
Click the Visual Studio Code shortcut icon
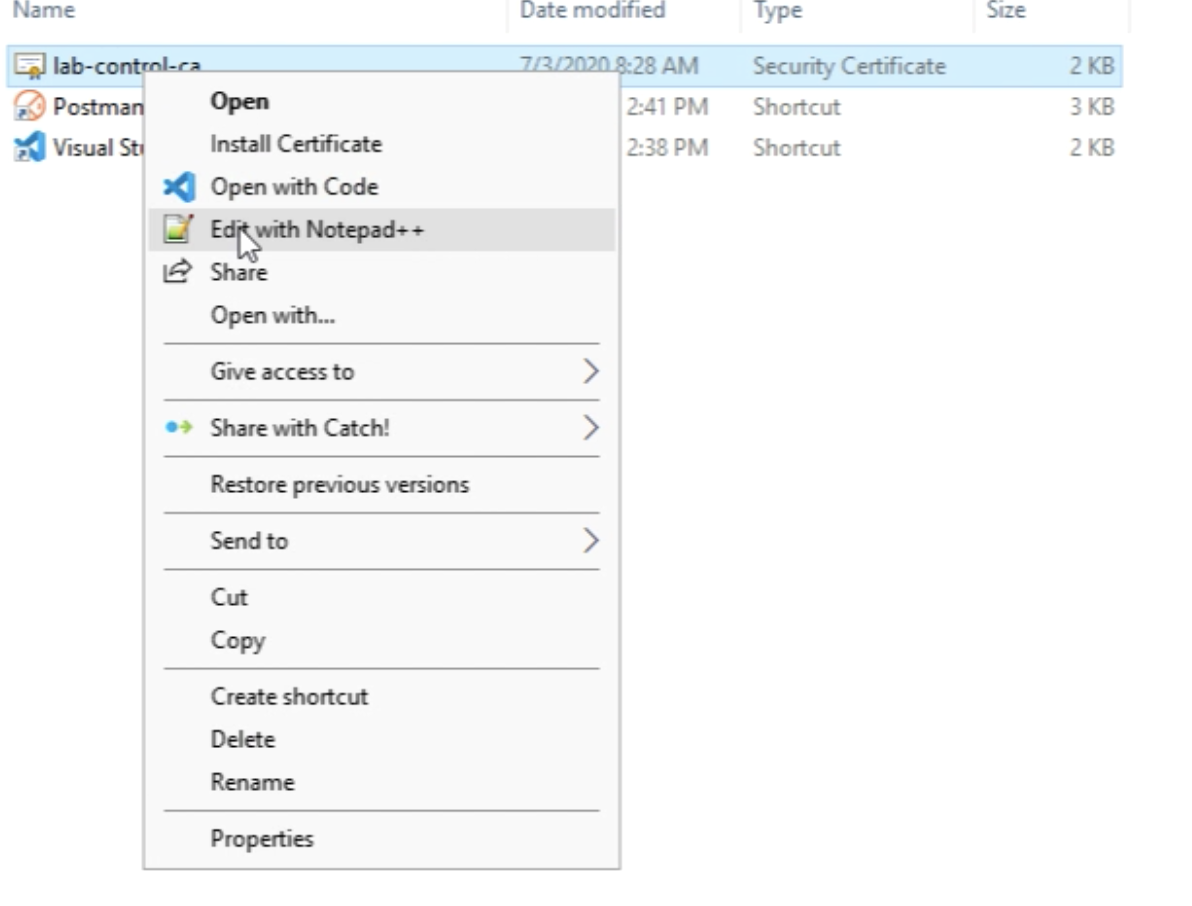coord(30,148)
